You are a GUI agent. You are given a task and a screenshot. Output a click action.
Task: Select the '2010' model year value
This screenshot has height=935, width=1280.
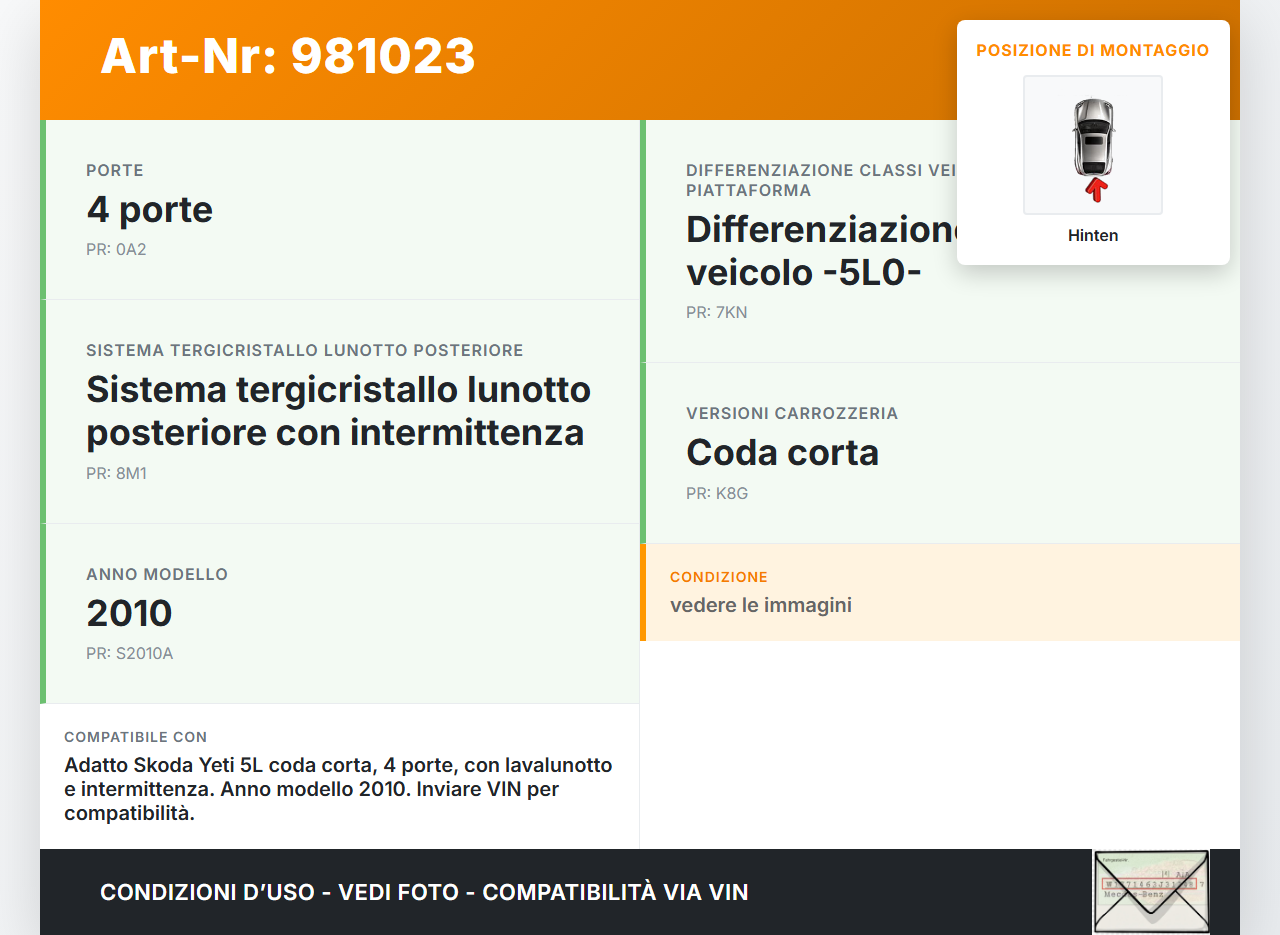(130, 613)
